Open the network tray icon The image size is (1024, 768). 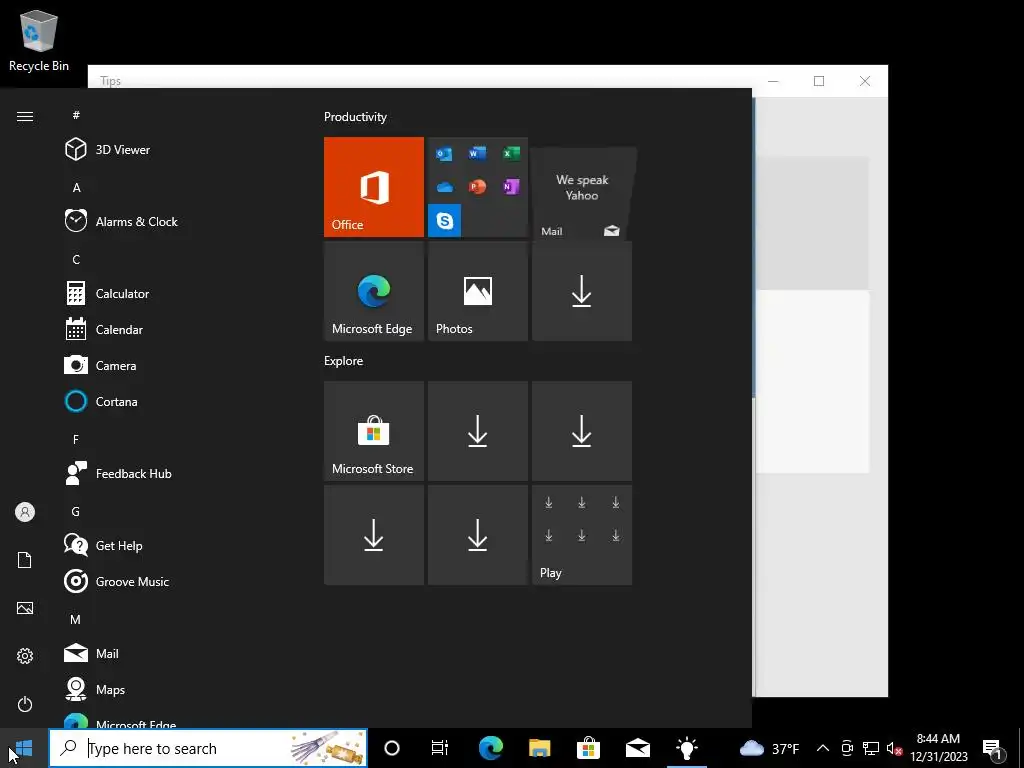click(x=871, y=748)
